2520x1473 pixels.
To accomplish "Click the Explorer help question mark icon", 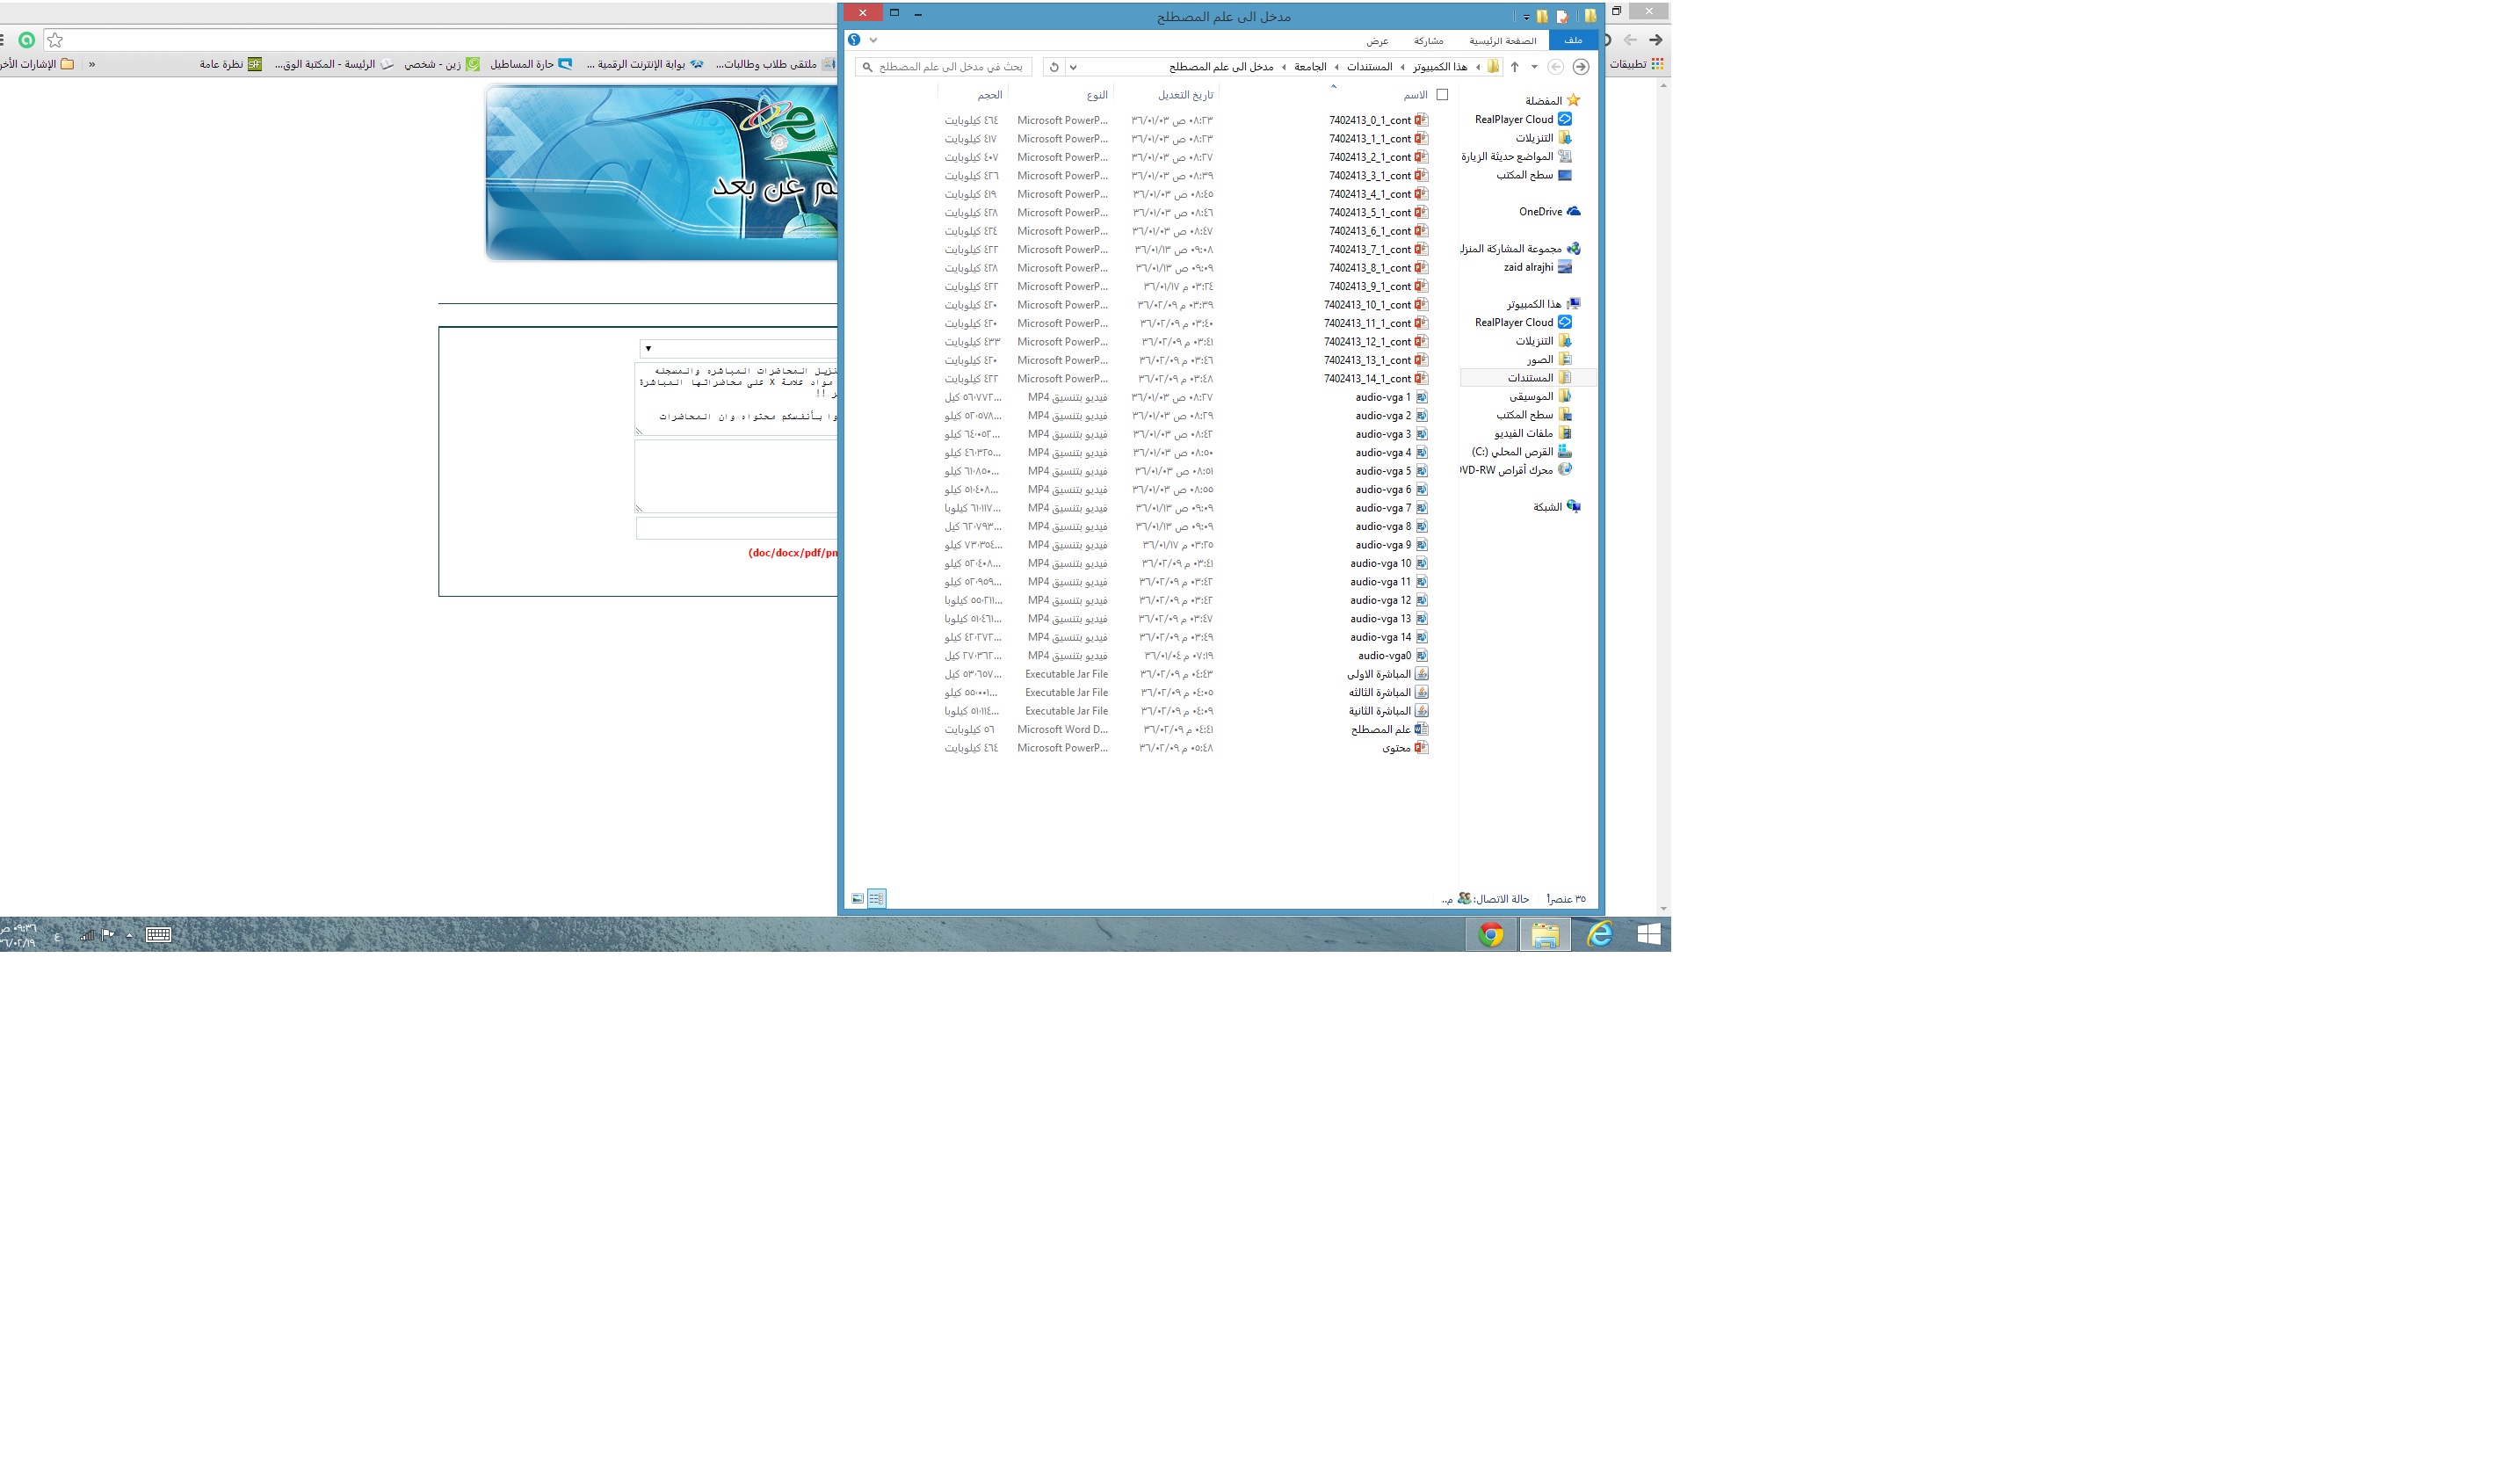I will (854, 40).
